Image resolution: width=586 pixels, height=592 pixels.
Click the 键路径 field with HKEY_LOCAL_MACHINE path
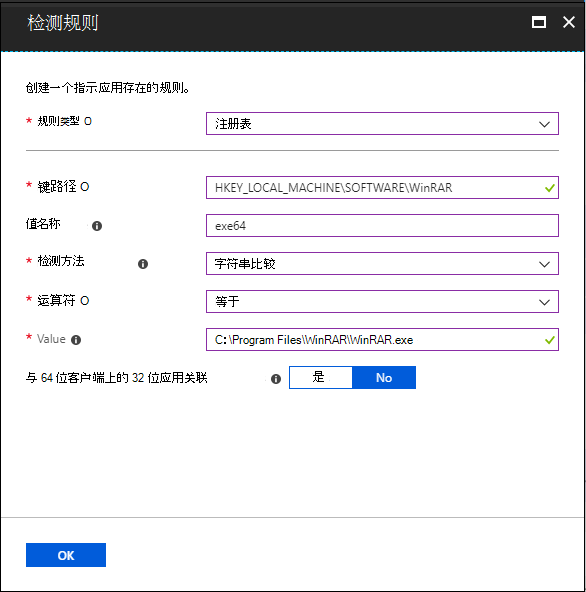382,188
